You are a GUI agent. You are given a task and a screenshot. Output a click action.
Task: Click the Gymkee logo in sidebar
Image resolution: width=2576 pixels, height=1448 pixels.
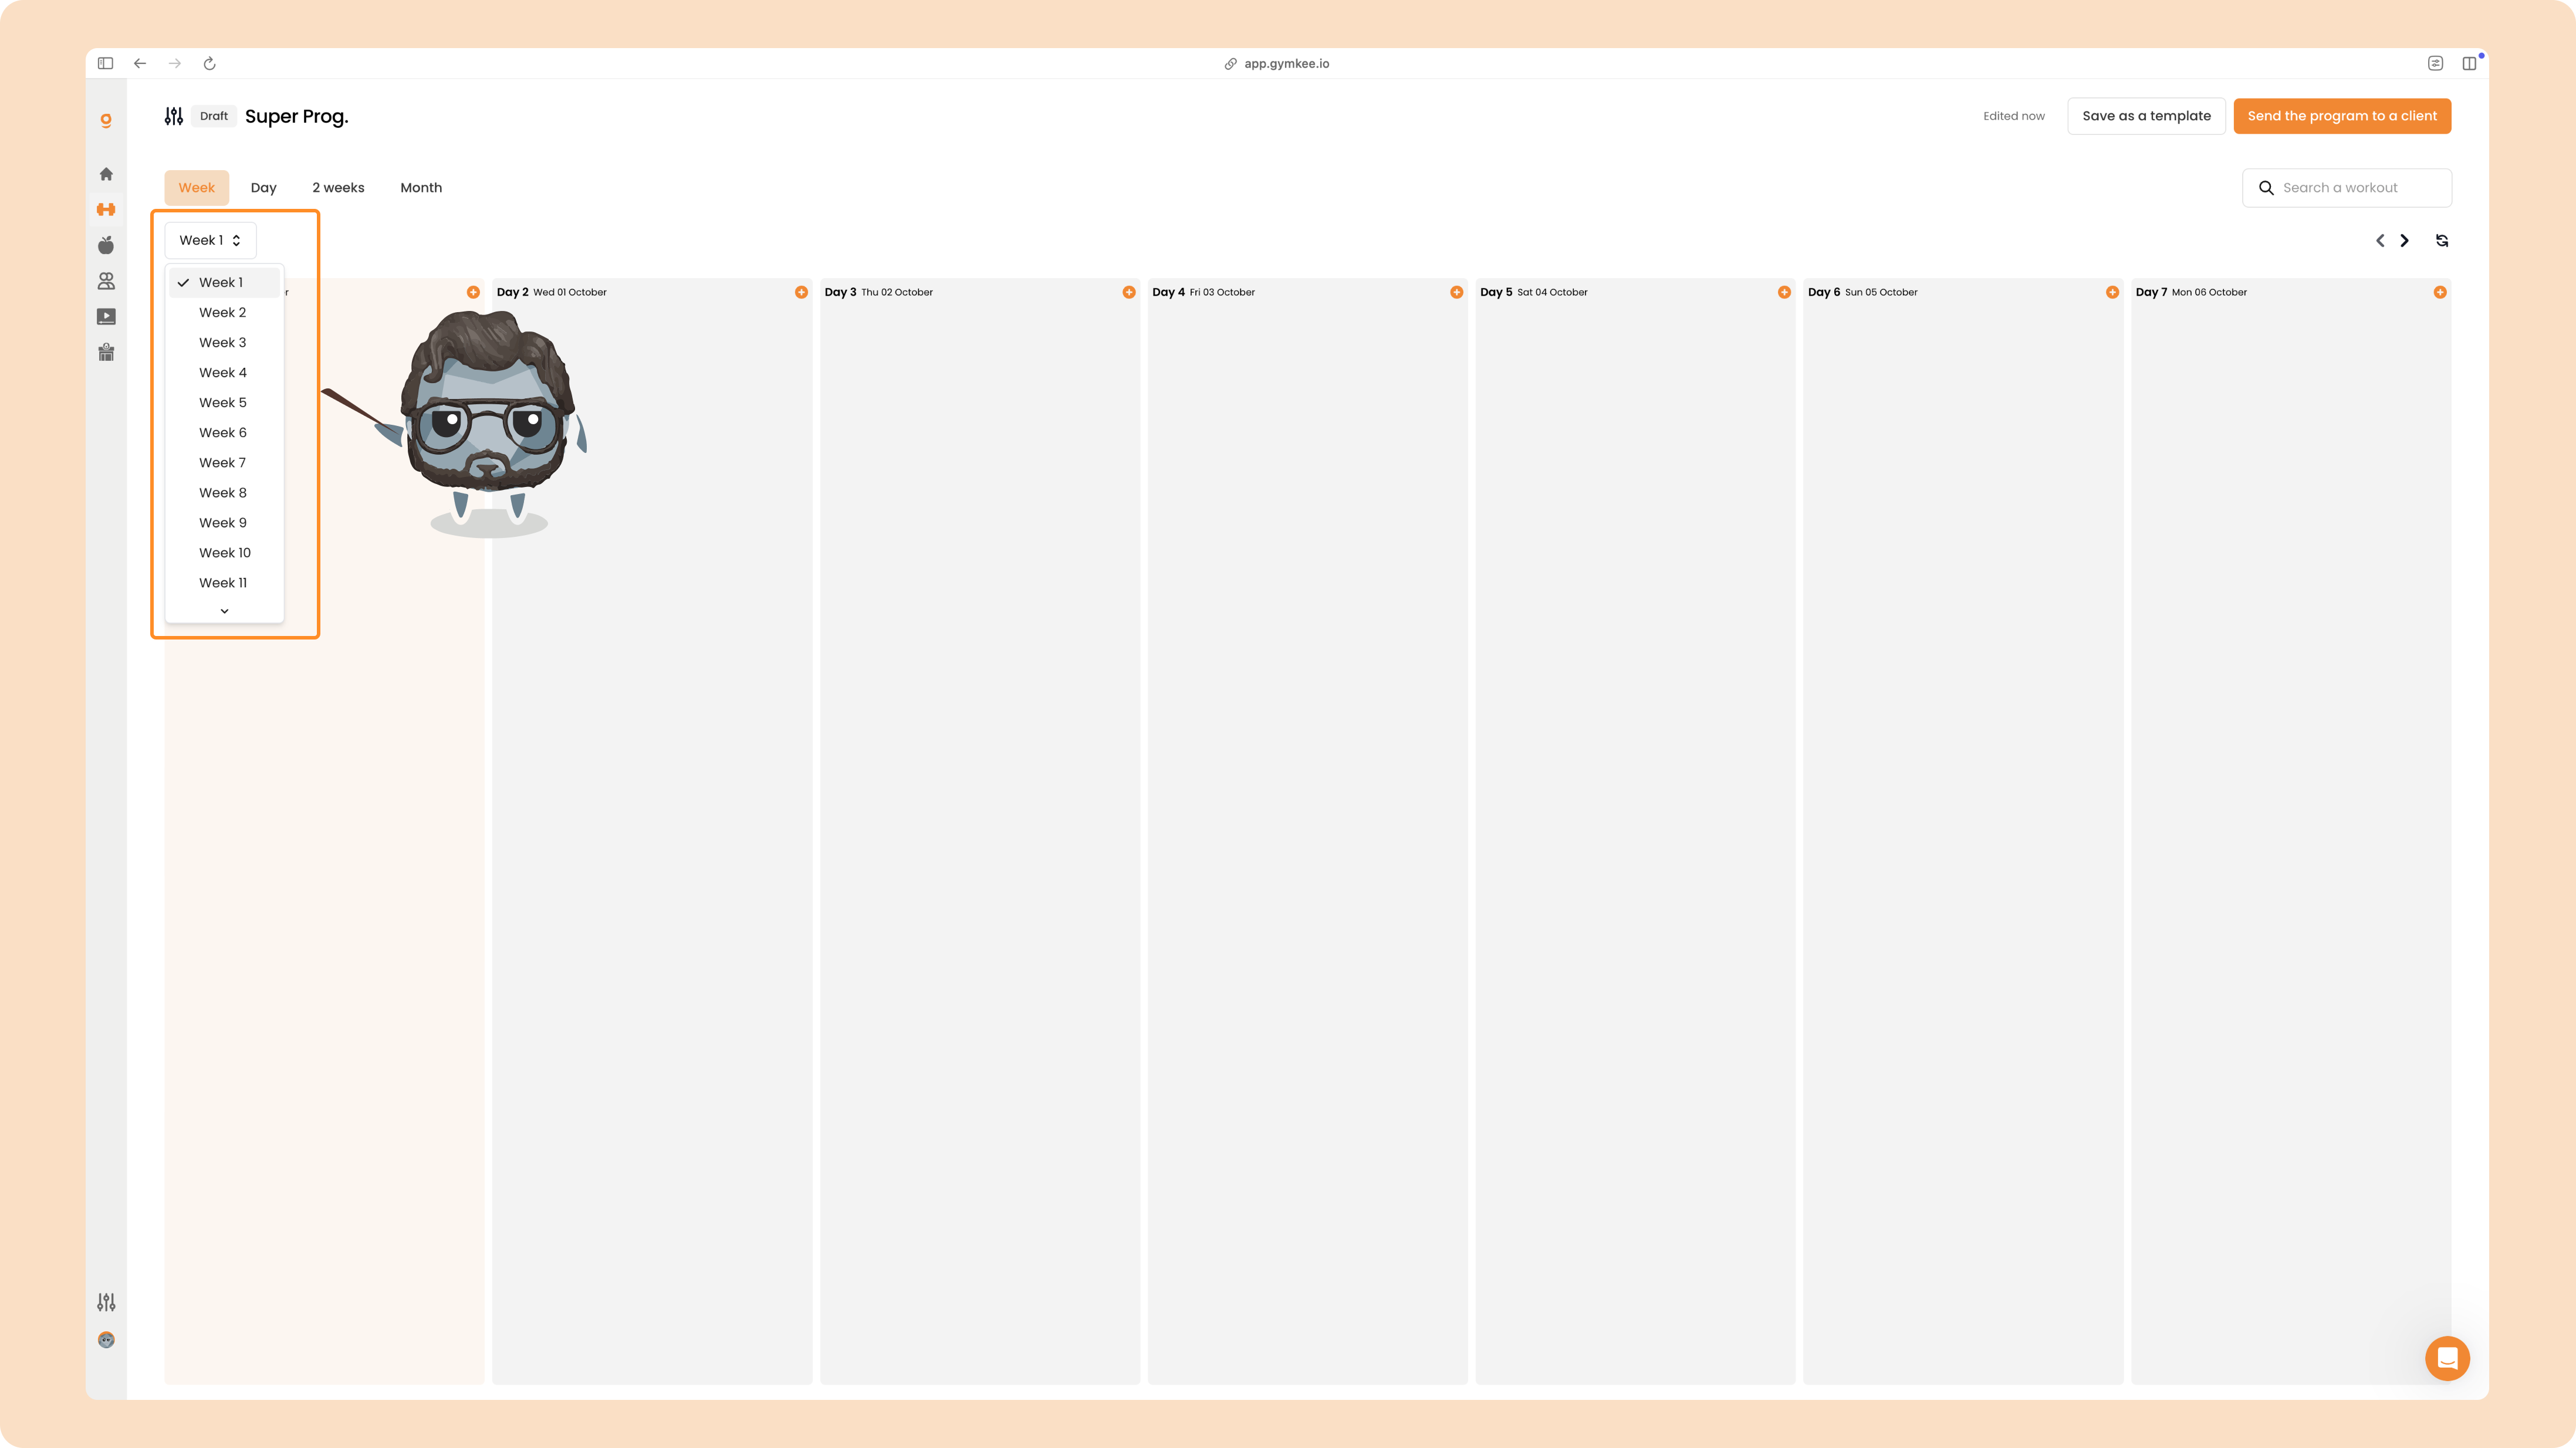(106, 120)
